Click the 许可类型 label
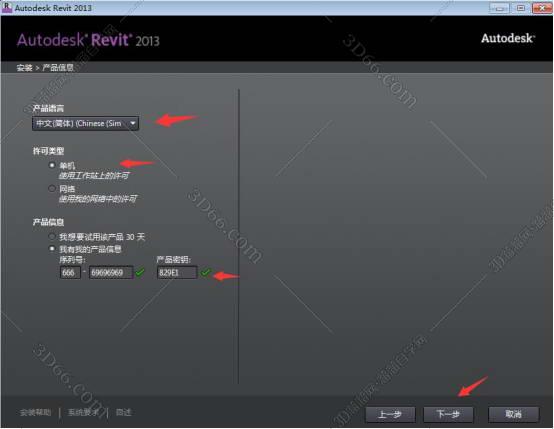Image resolution: width=554 pixels, height=429 pixels. (48, 151)
